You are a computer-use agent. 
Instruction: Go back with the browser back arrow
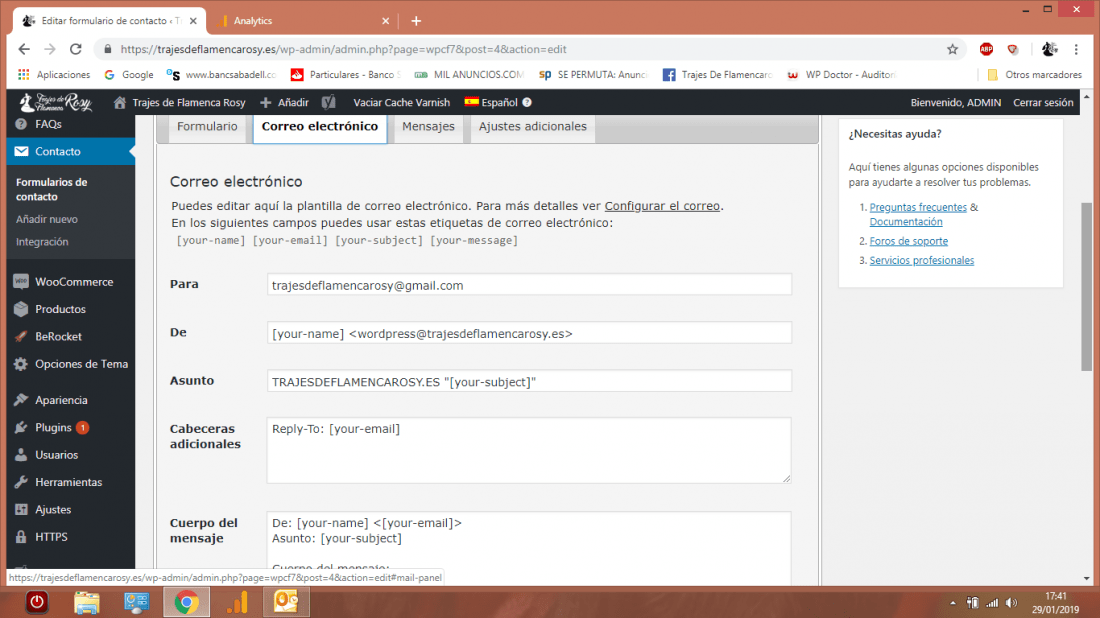24,49
